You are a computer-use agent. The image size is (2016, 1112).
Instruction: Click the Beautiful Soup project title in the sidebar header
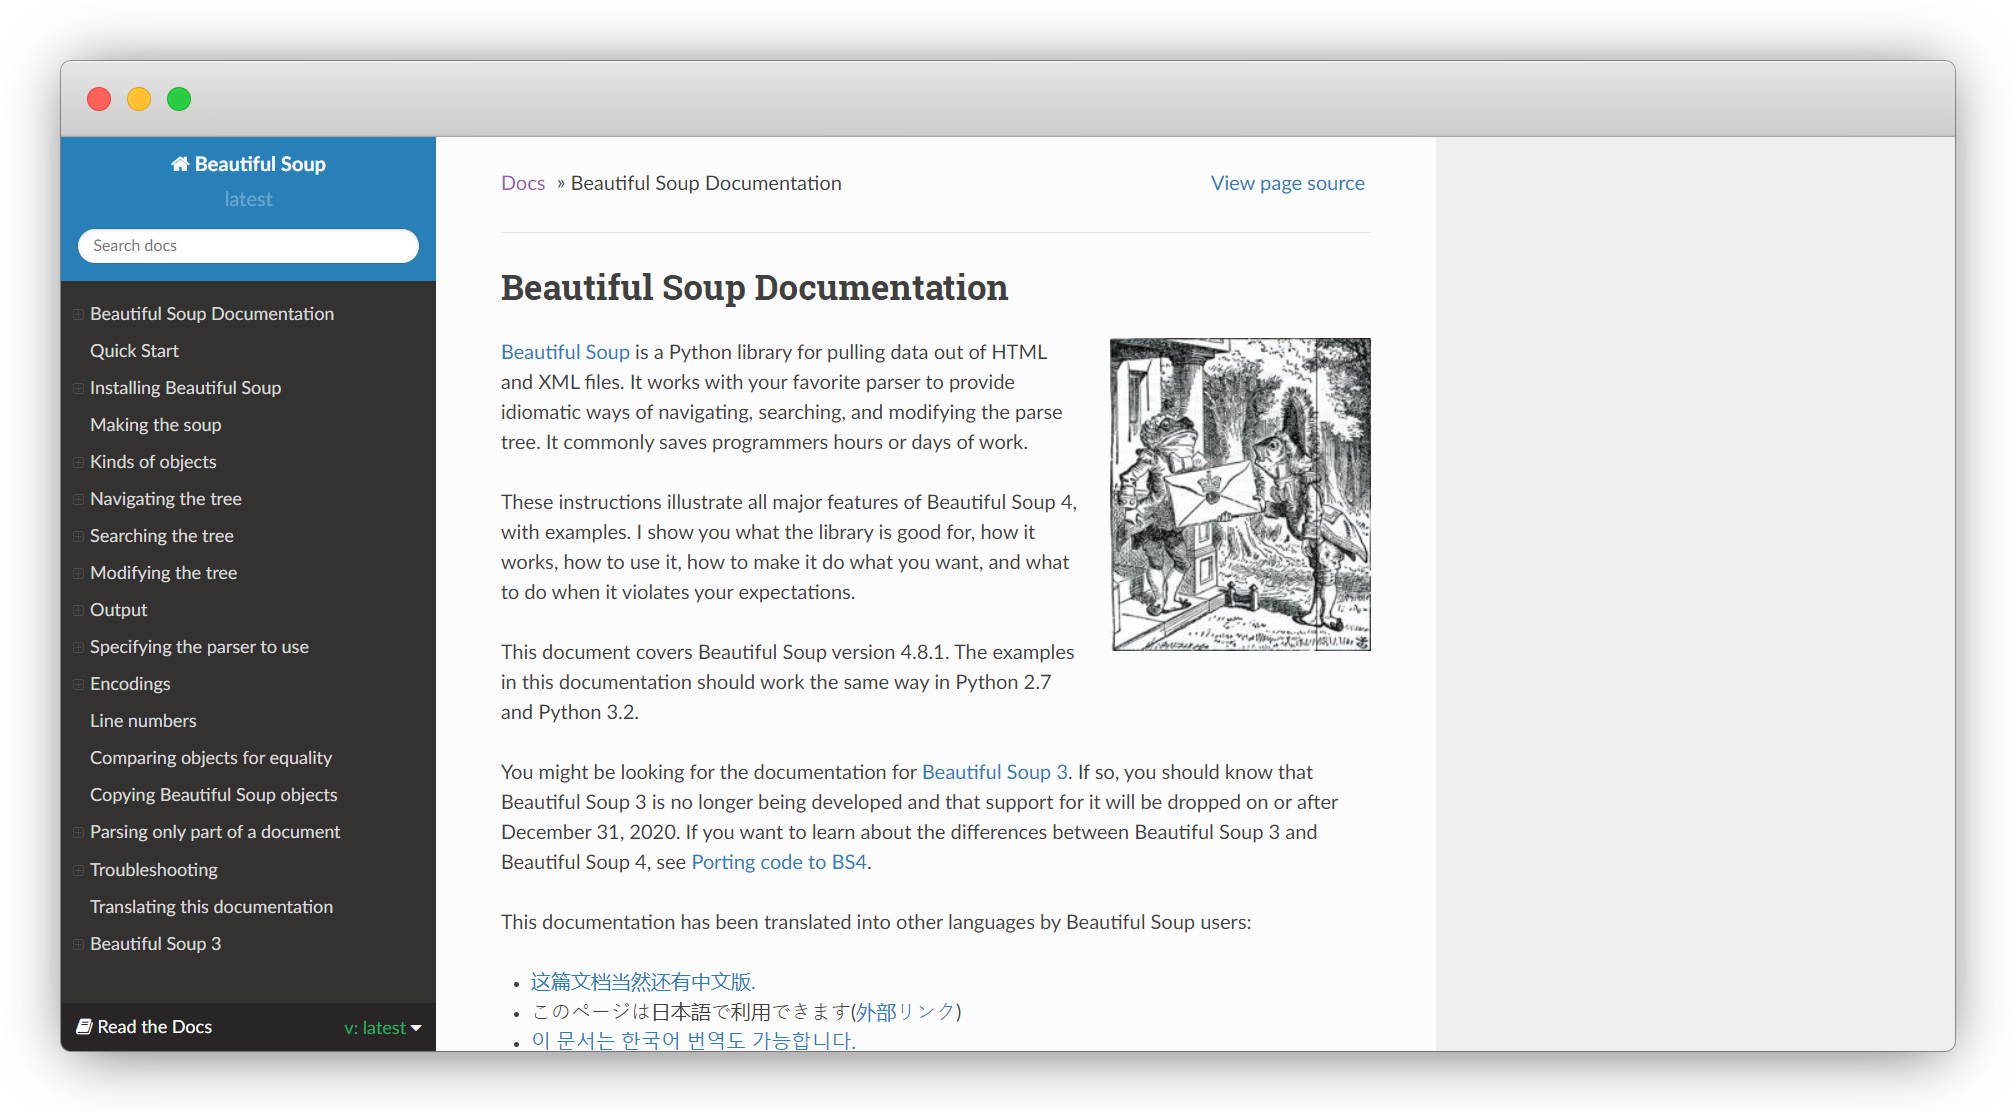tap(260, 164)
